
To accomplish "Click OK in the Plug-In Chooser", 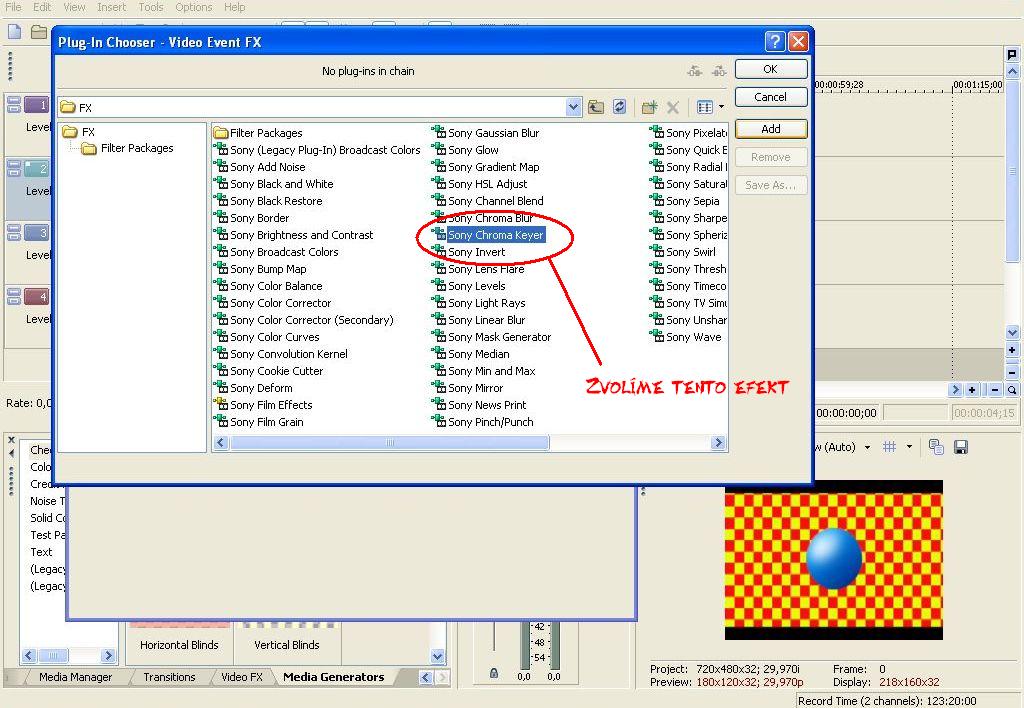I will (x=771, y=69).
